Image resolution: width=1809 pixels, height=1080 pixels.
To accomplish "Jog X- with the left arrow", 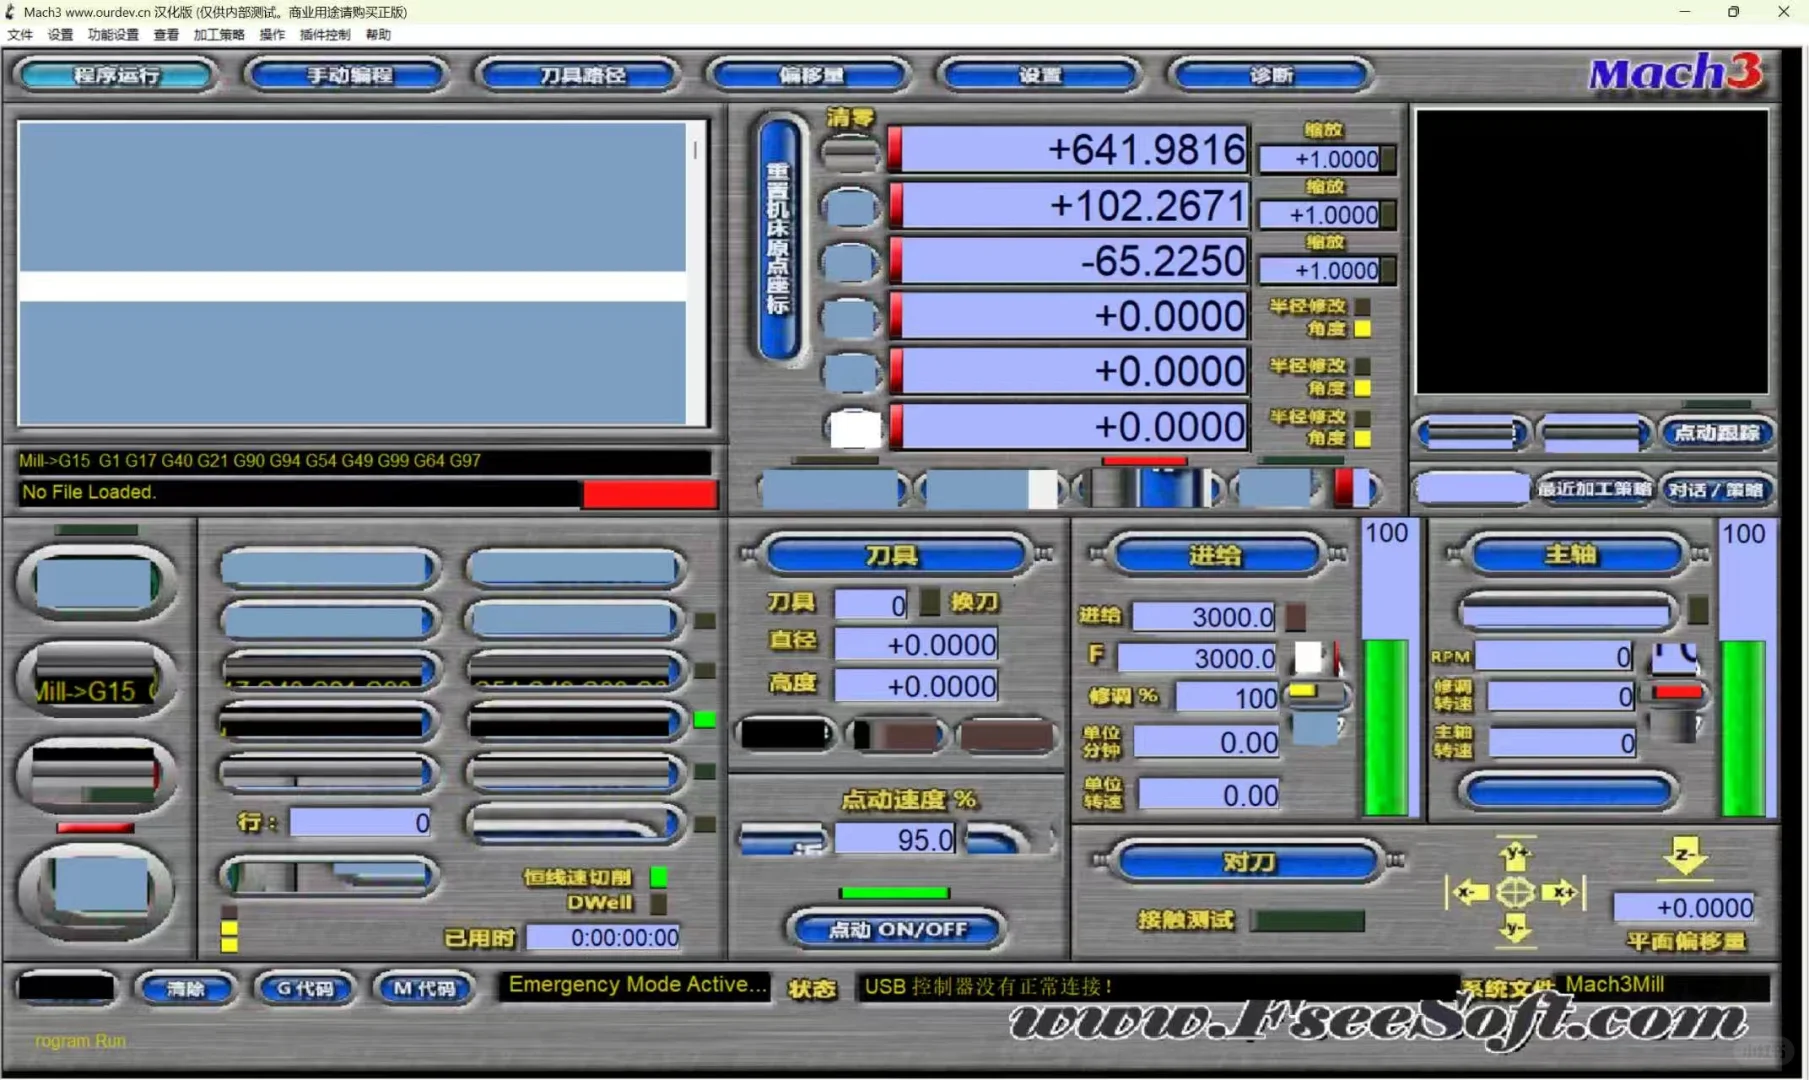I will pos(1471,892).
